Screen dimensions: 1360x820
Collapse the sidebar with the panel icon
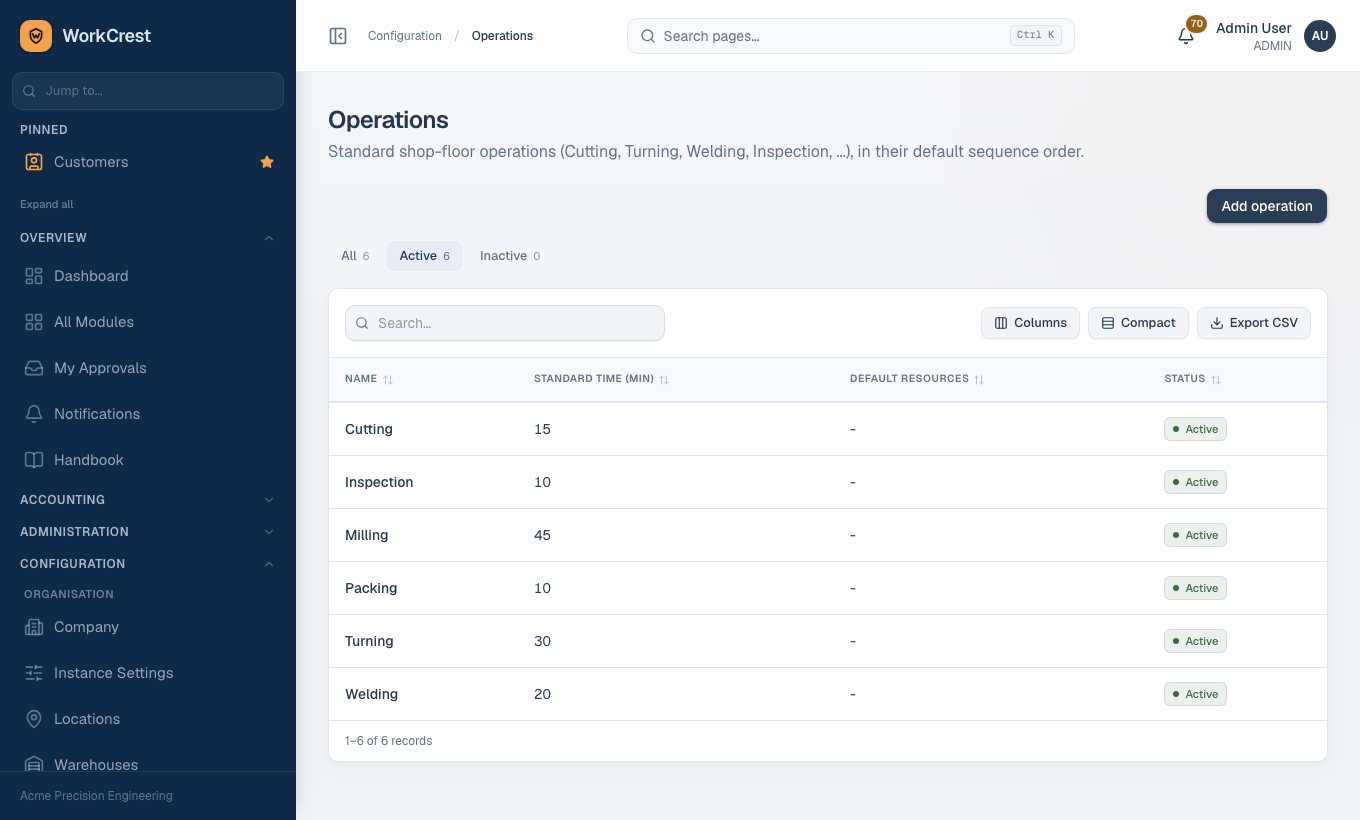tap(338, 36)
